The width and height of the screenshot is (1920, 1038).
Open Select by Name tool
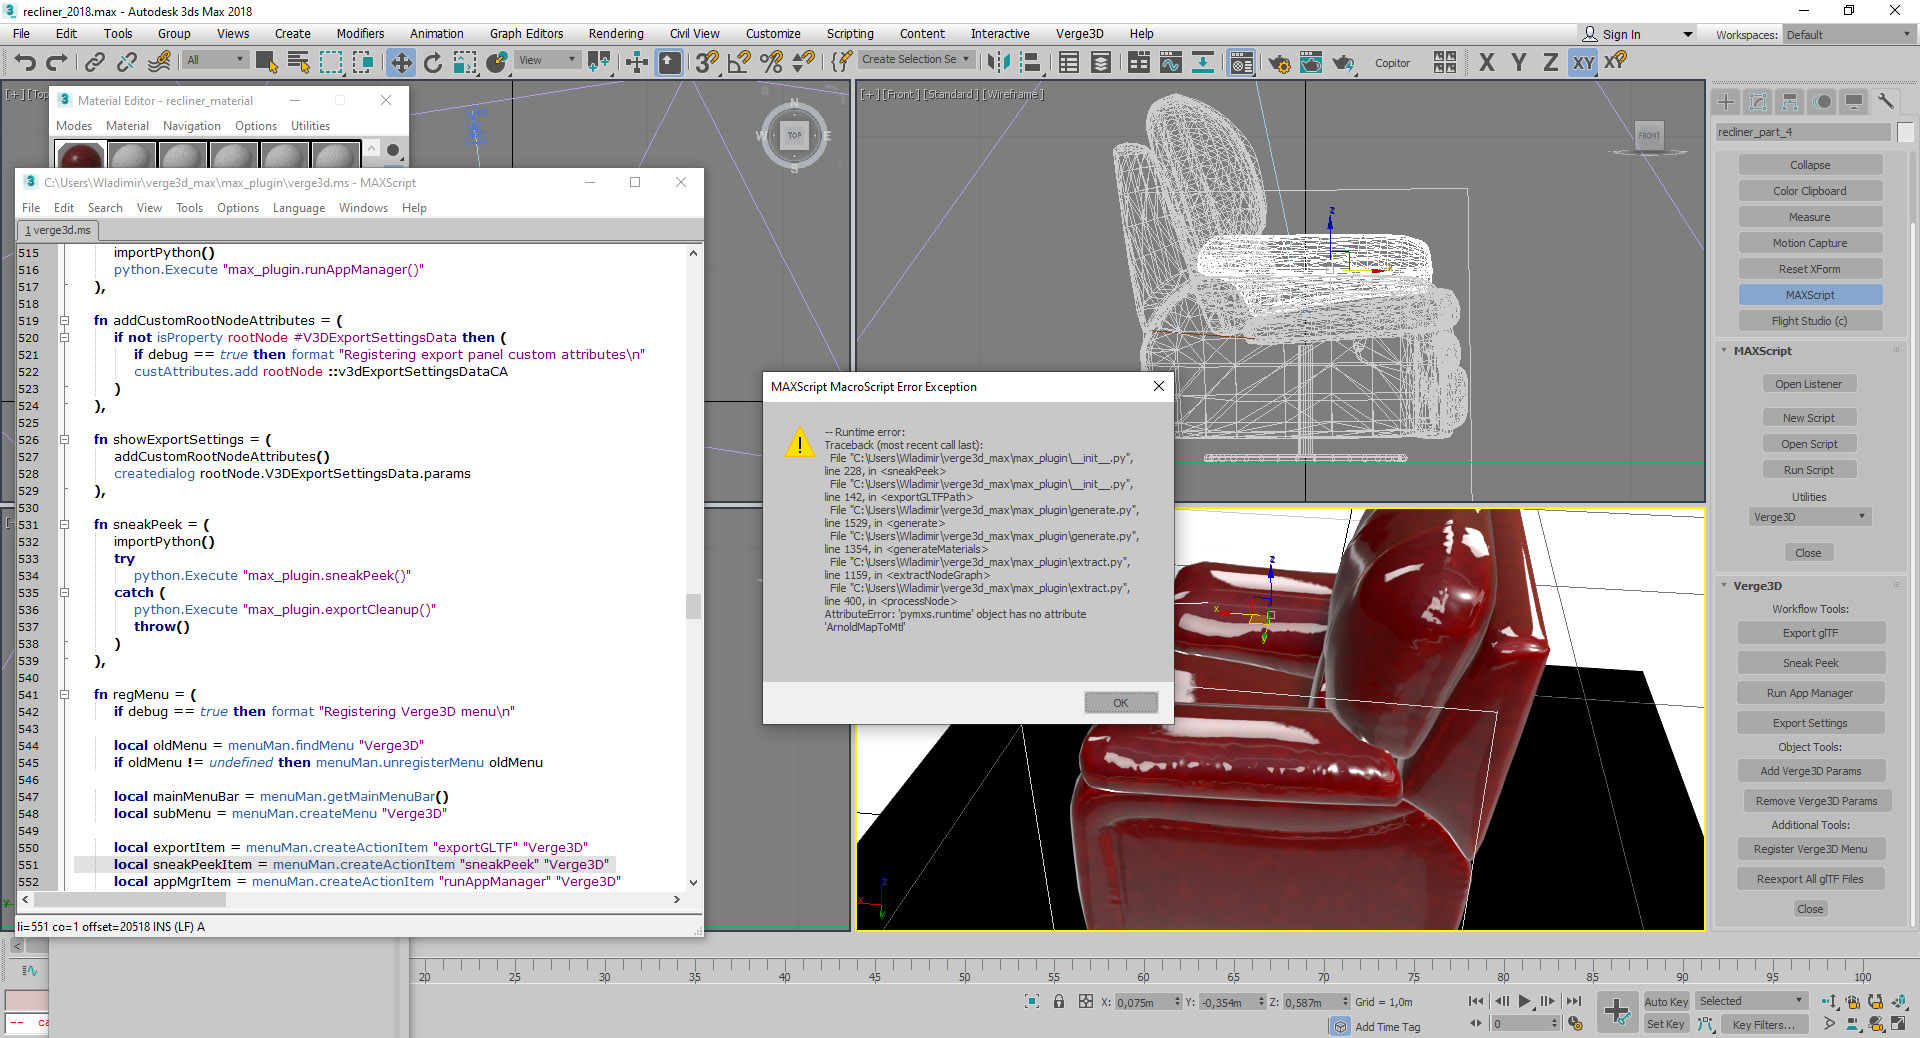(298, 62)
